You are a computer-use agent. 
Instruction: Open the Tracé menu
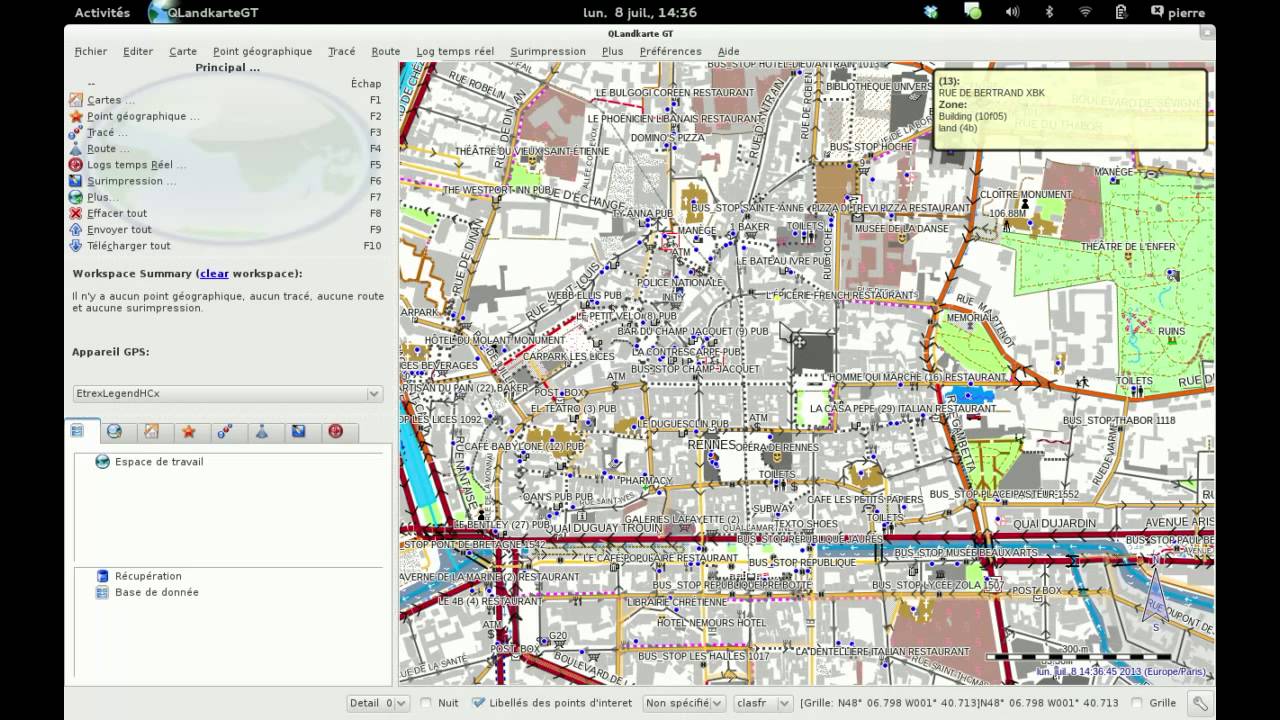341,51
